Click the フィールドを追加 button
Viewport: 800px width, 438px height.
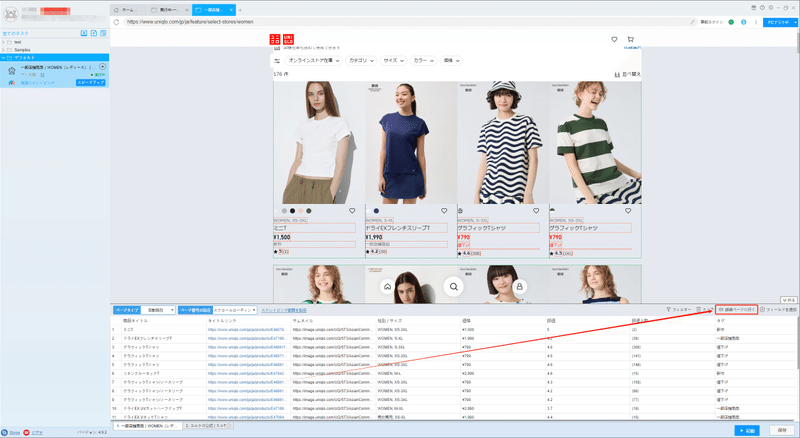[779, 309]
